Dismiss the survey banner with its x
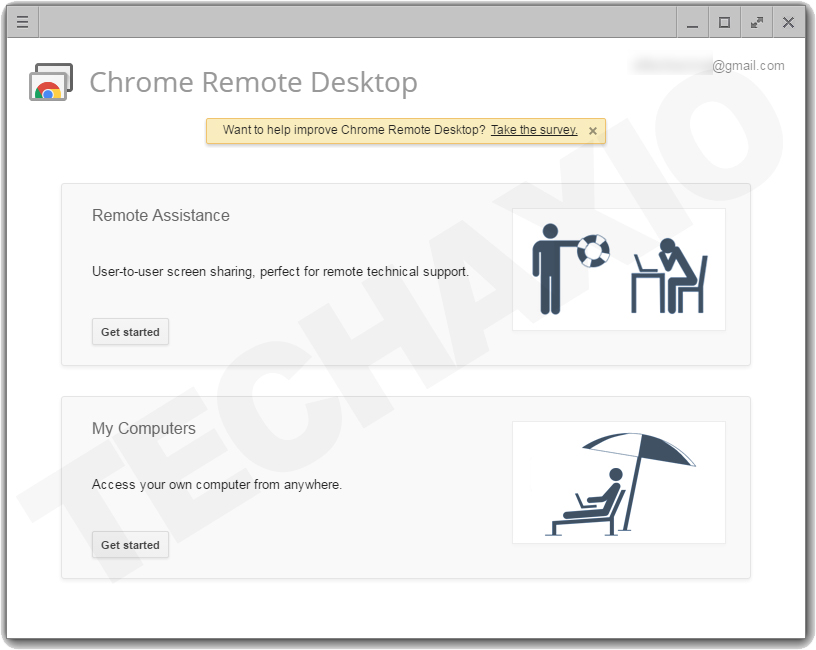Viewport: 816px width, 650px height. click(x=592, y=130)
